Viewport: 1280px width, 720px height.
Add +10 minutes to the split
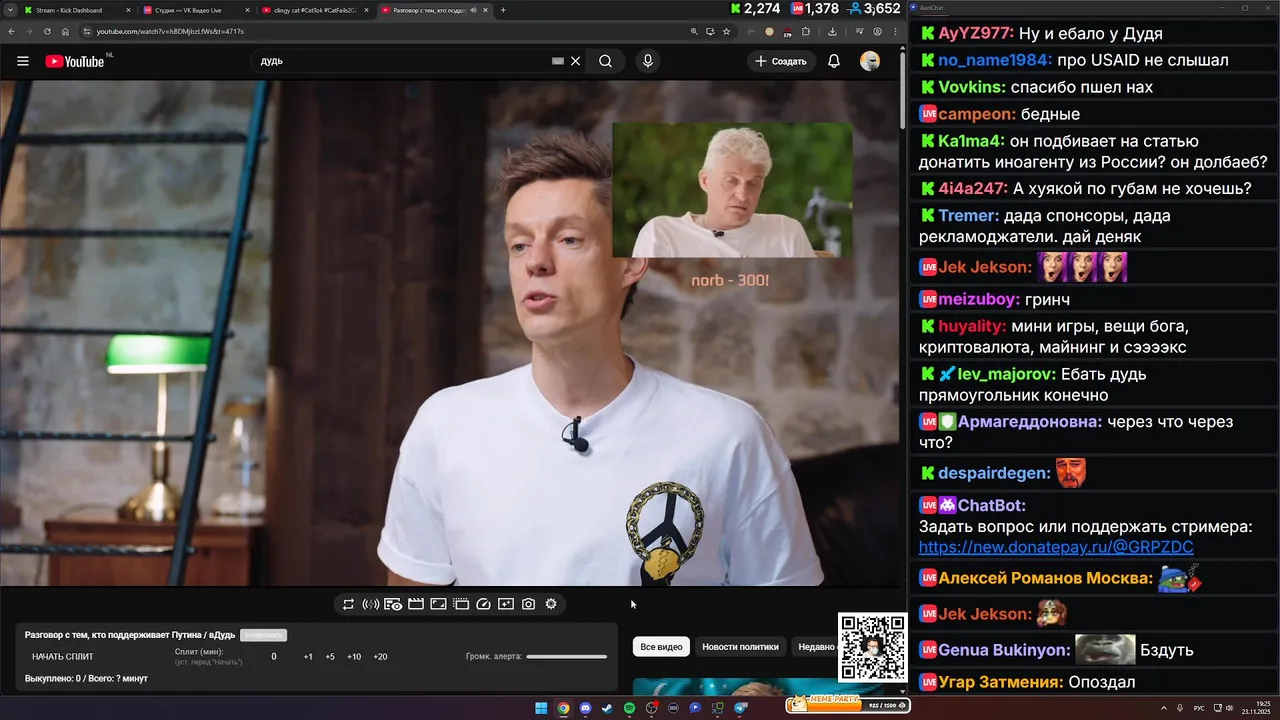(x=354, y=657)
